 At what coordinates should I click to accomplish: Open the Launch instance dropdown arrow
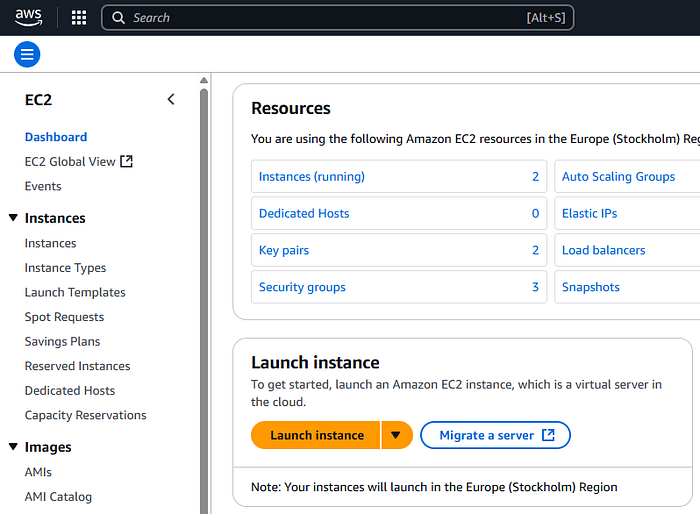[396, 435]
